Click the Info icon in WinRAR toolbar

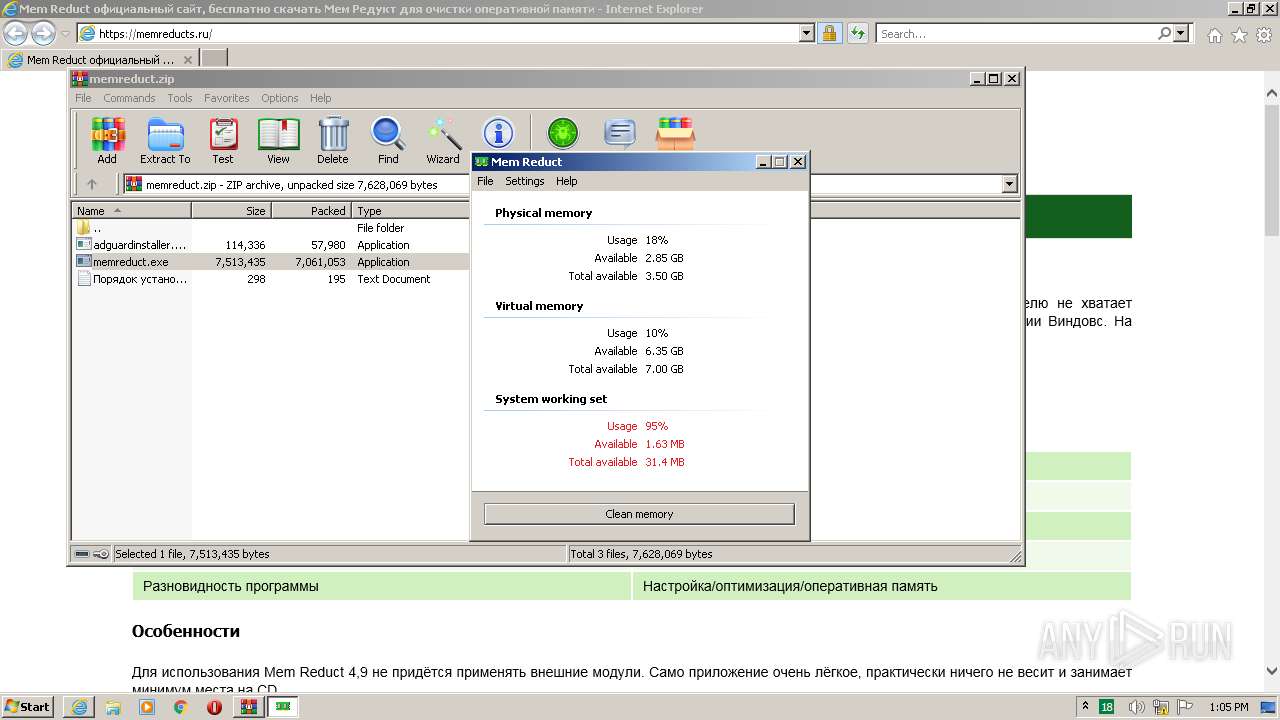(498, 132)
